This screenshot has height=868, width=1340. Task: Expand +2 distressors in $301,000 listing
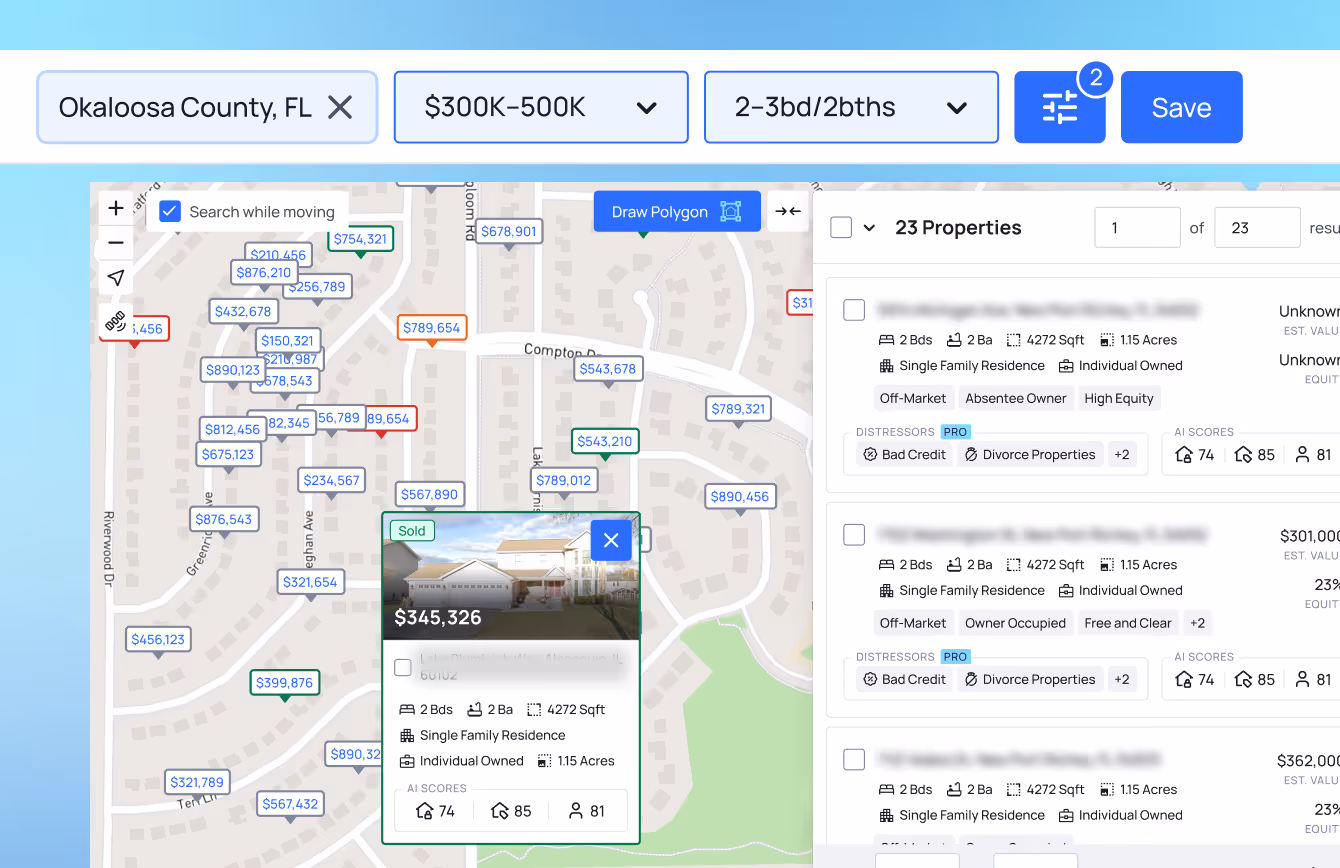1122,679
